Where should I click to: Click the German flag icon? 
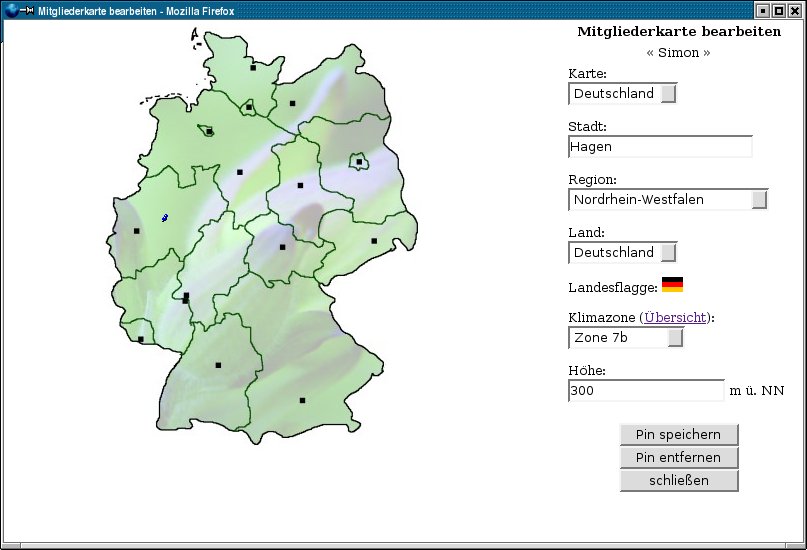click(672, 285)
